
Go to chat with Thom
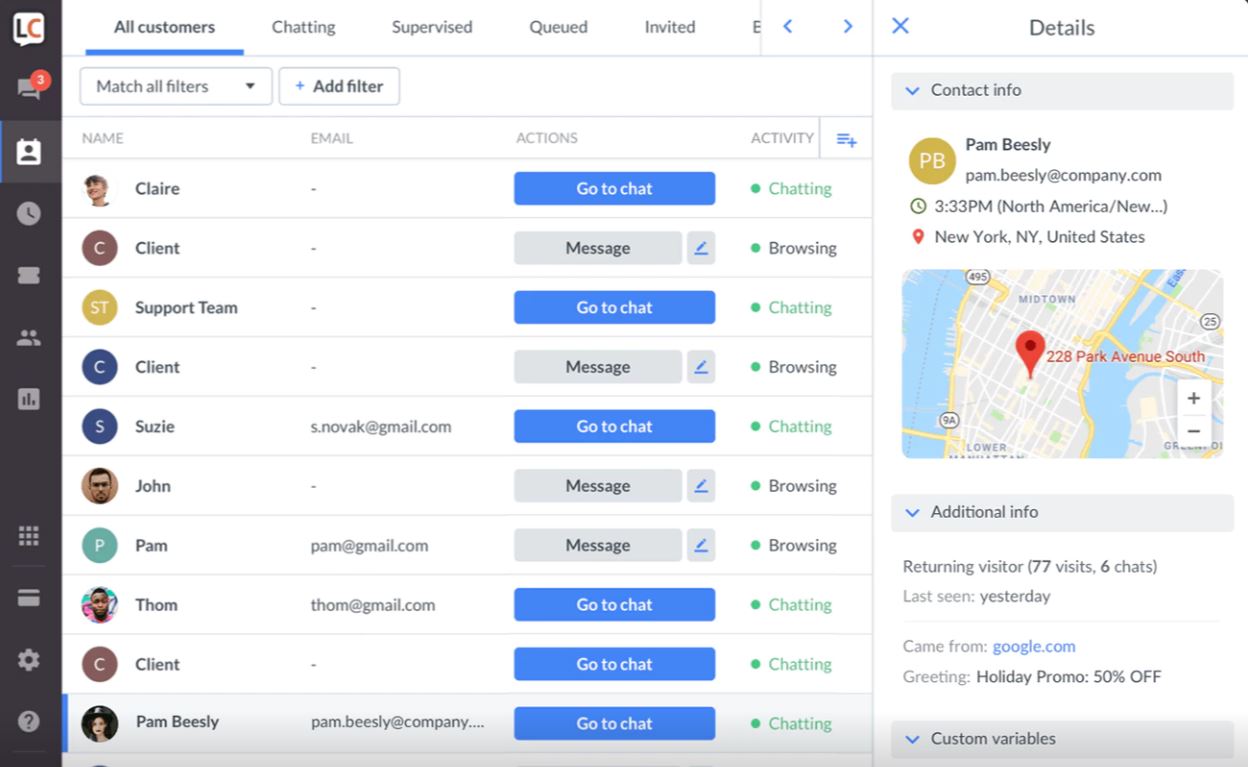(x=614, y=604)
